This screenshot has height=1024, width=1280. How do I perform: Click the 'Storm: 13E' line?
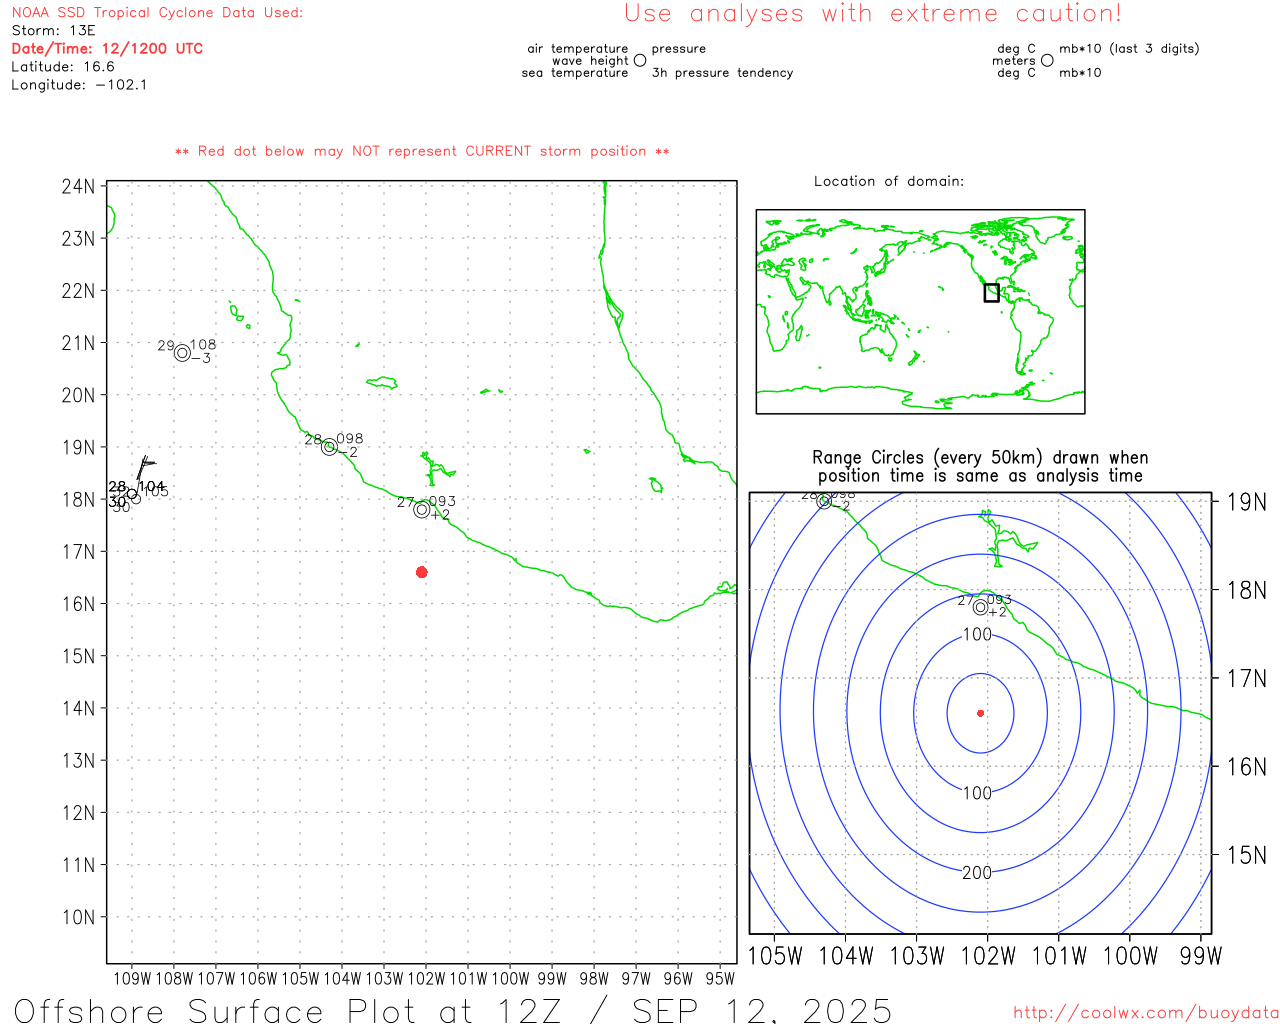(x=53, y=31)
